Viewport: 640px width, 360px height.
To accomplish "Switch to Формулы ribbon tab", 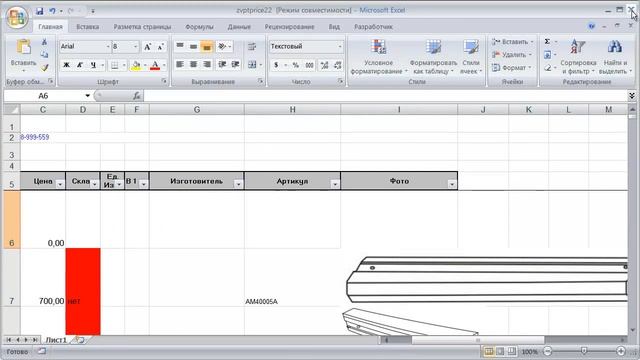I will (x=199, y=27).
